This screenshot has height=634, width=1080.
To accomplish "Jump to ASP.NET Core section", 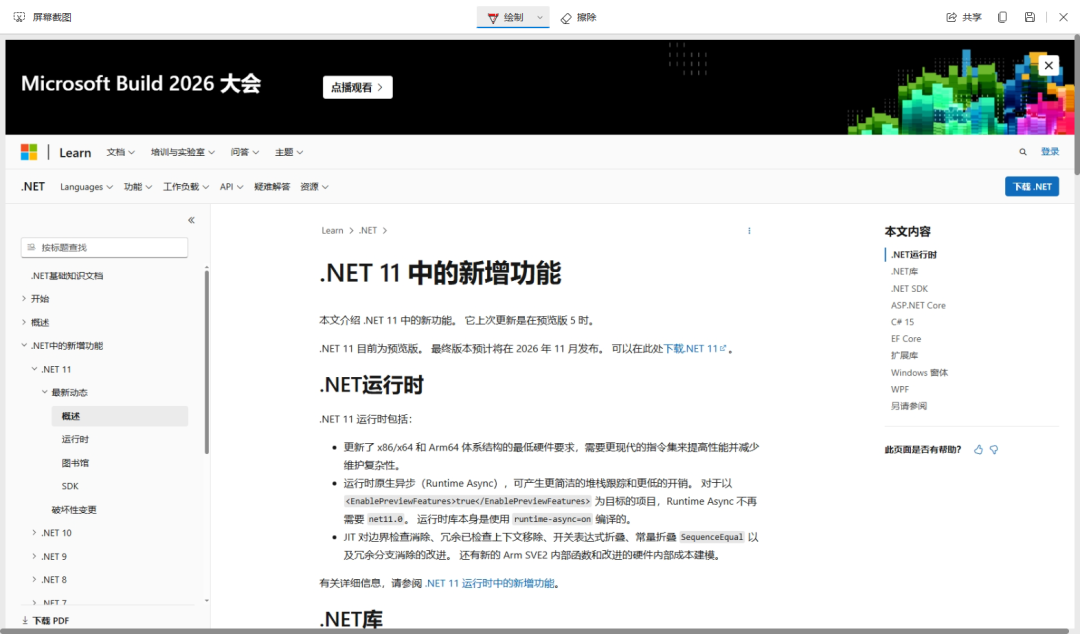I will pos(918,305).
